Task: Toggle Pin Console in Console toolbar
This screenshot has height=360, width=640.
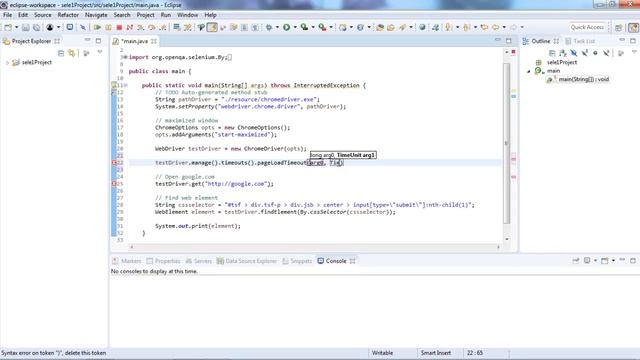Action: point(576,260)
